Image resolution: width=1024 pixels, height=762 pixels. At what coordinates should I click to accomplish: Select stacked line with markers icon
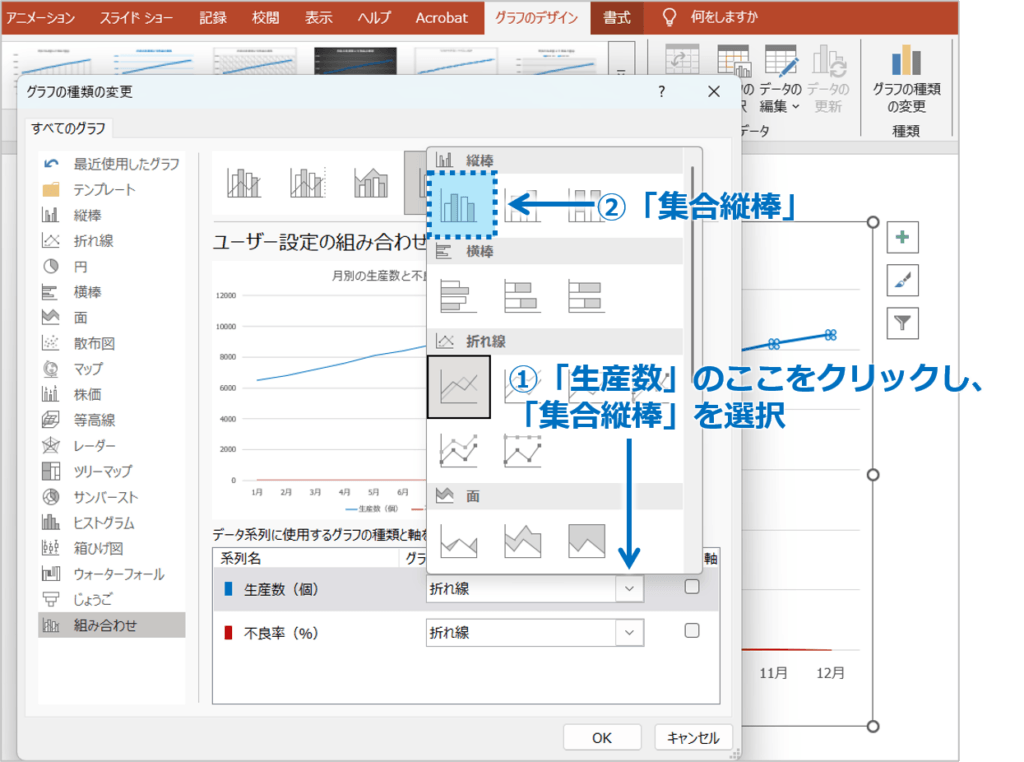click(x=522, y=451)
